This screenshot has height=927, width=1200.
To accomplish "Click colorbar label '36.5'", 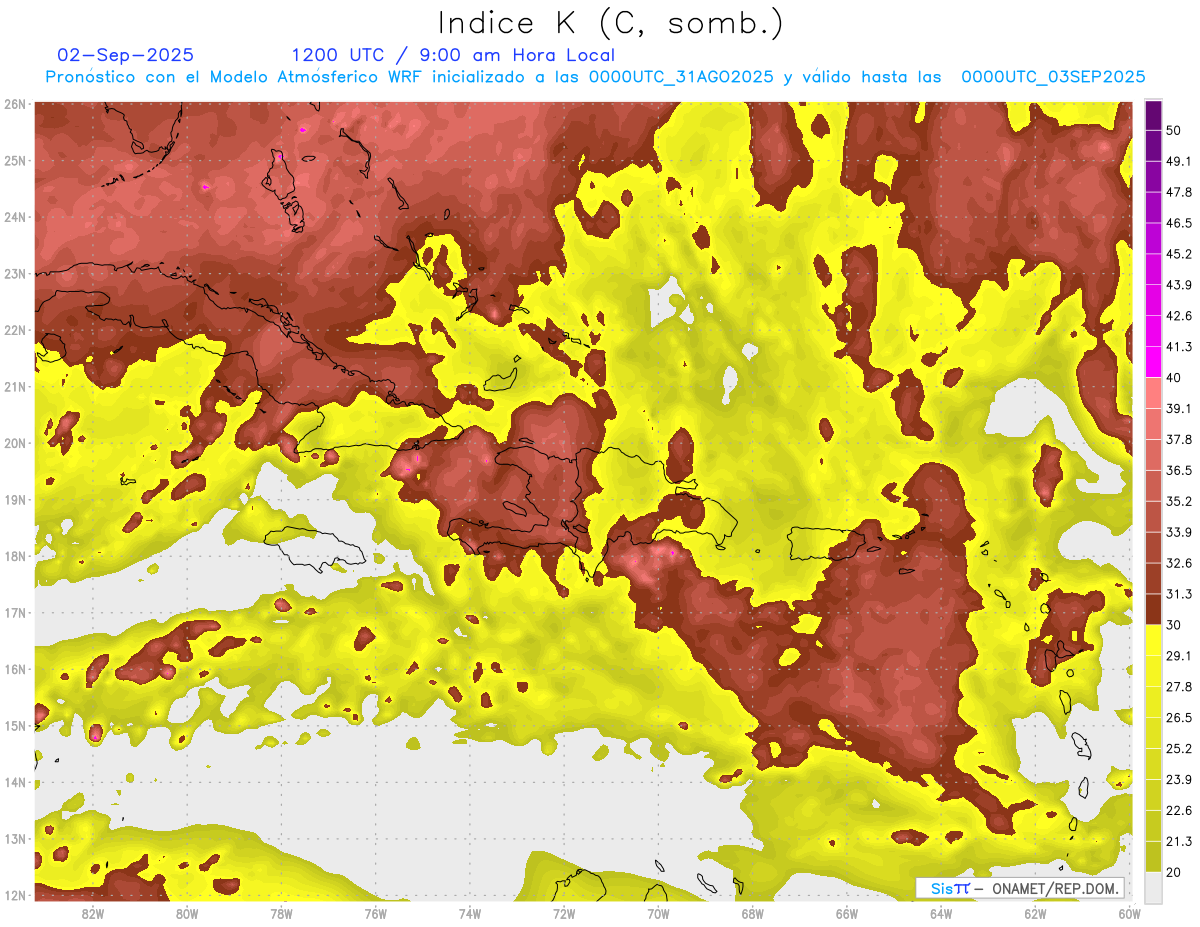I will pos(1179,470).
